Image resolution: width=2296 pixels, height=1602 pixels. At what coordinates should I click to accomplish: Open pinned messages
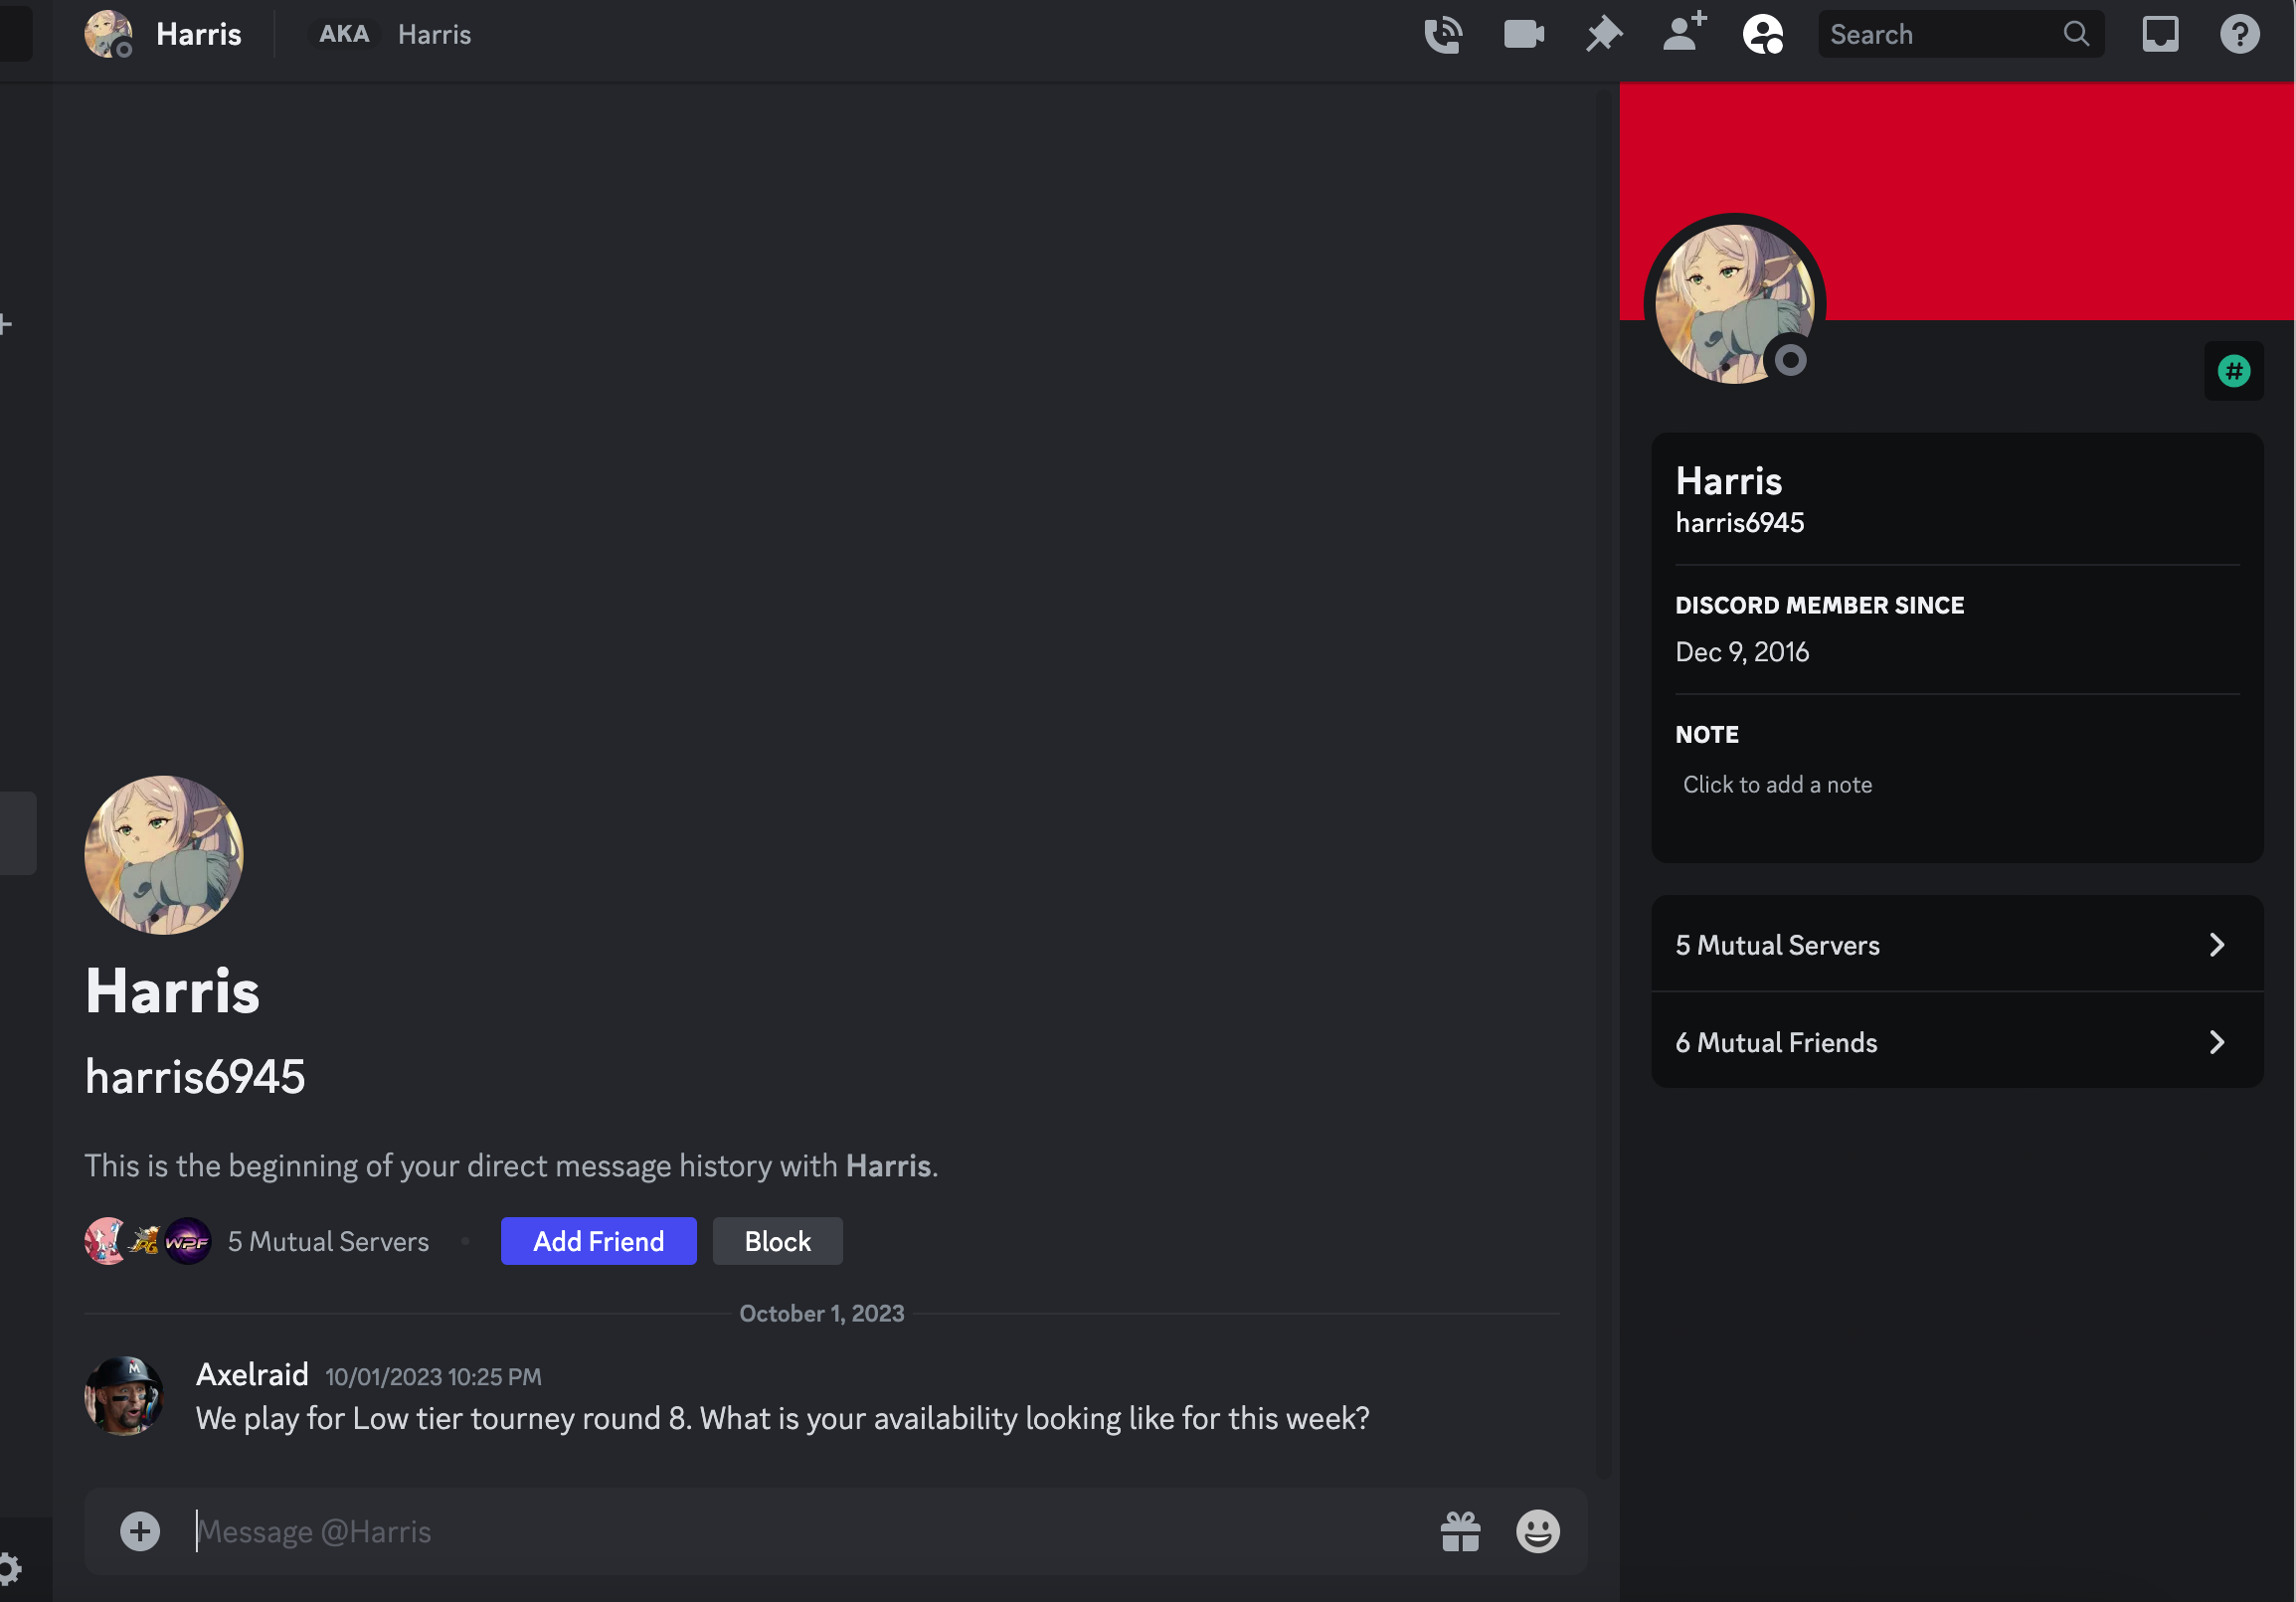pyautogui.click(x=1603, y=35)
